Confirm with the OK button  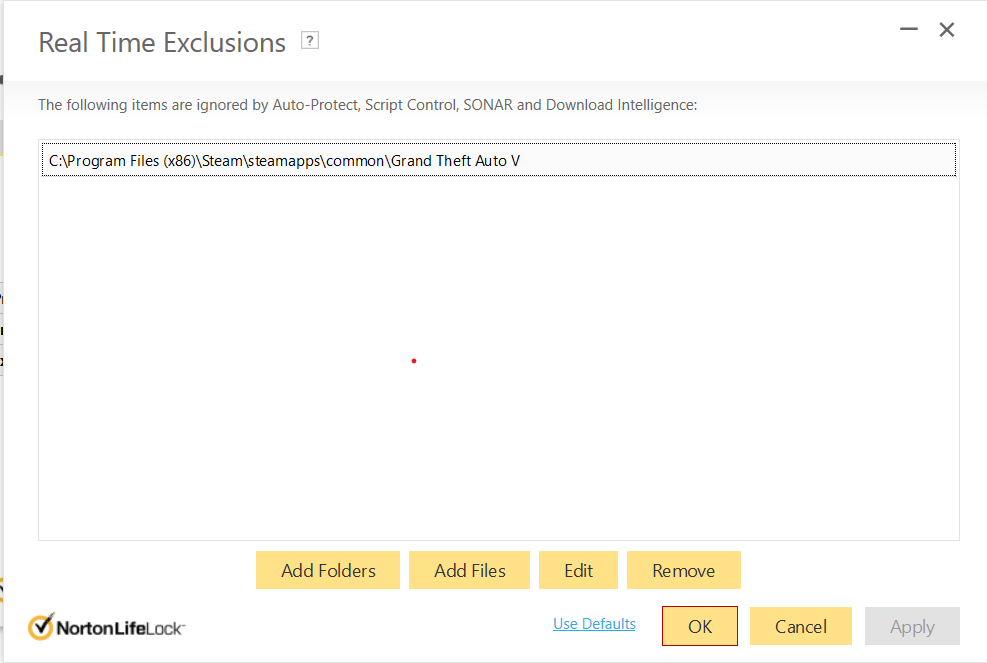pos(700,626)
